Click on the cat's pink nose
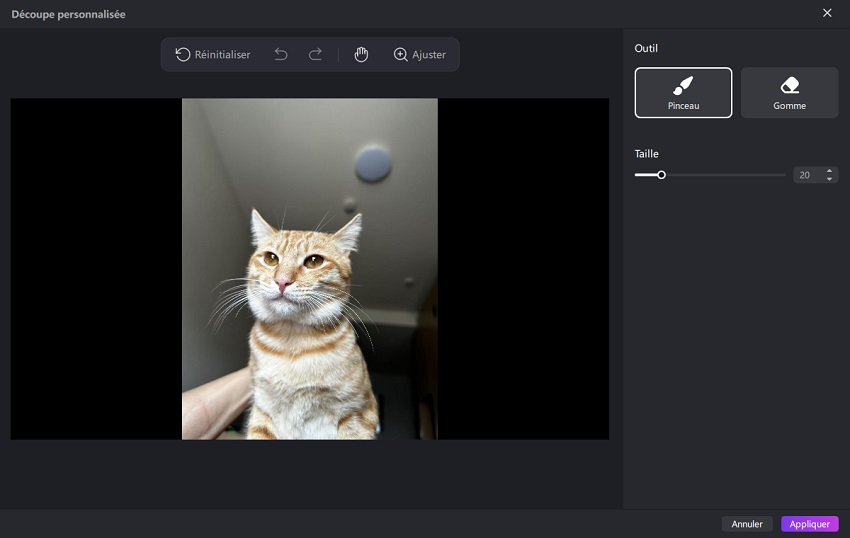 (285, 286)
